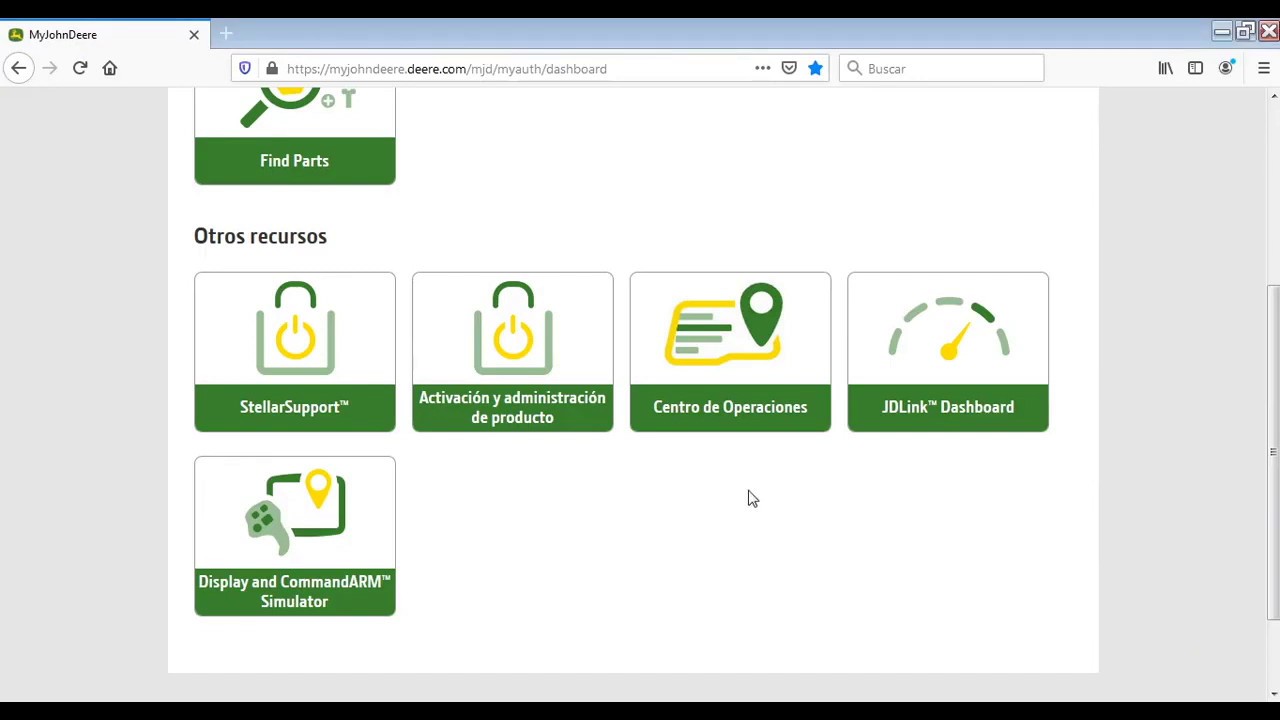Click the simulator joystick display icon
The height and width of the screenshot is (720, 1280).
[296, 512]
